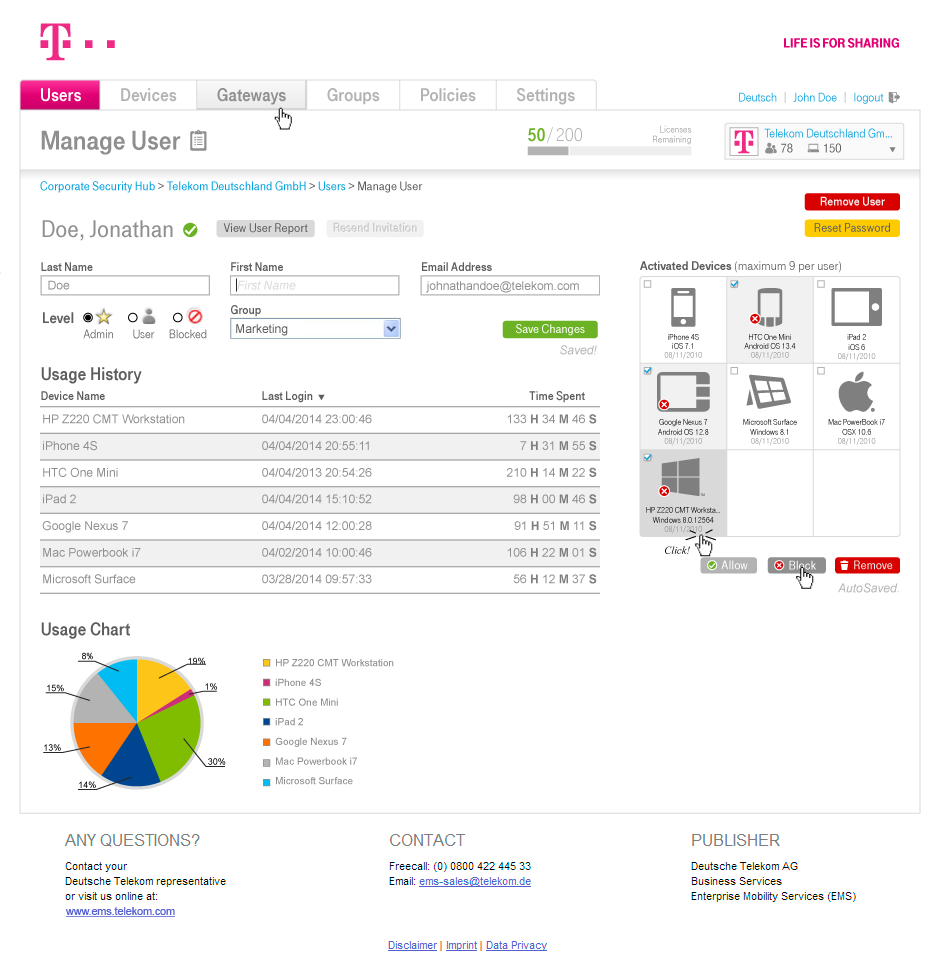Switch to the Gateways tab
The height and width of the screenshot is (962, 940).
[x=251, y=95]
